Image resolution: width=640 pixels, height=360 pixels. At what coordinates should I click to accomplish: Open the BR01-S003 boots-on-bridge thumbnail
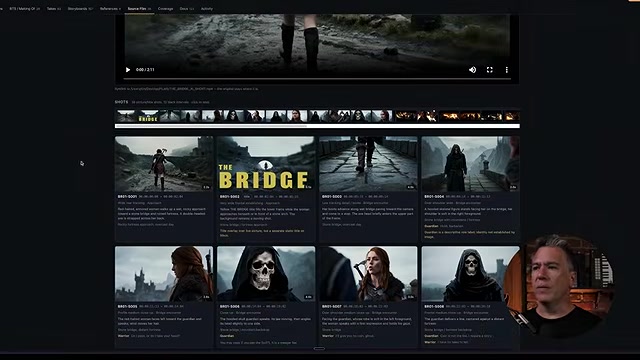coord(368,164)
